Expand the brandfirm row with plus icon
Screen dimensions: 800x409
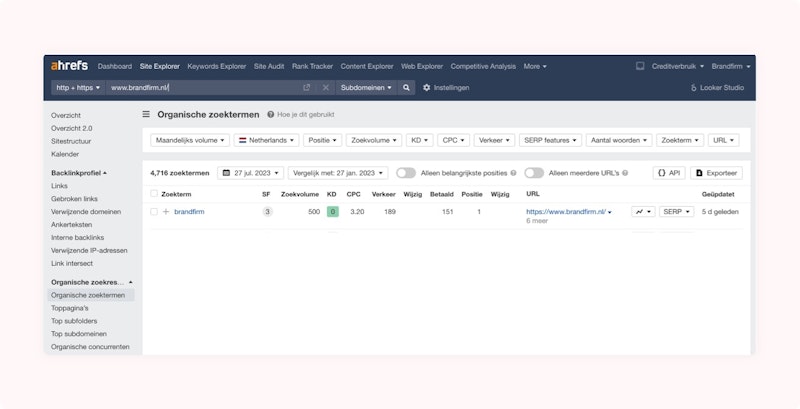coord(166,212)
